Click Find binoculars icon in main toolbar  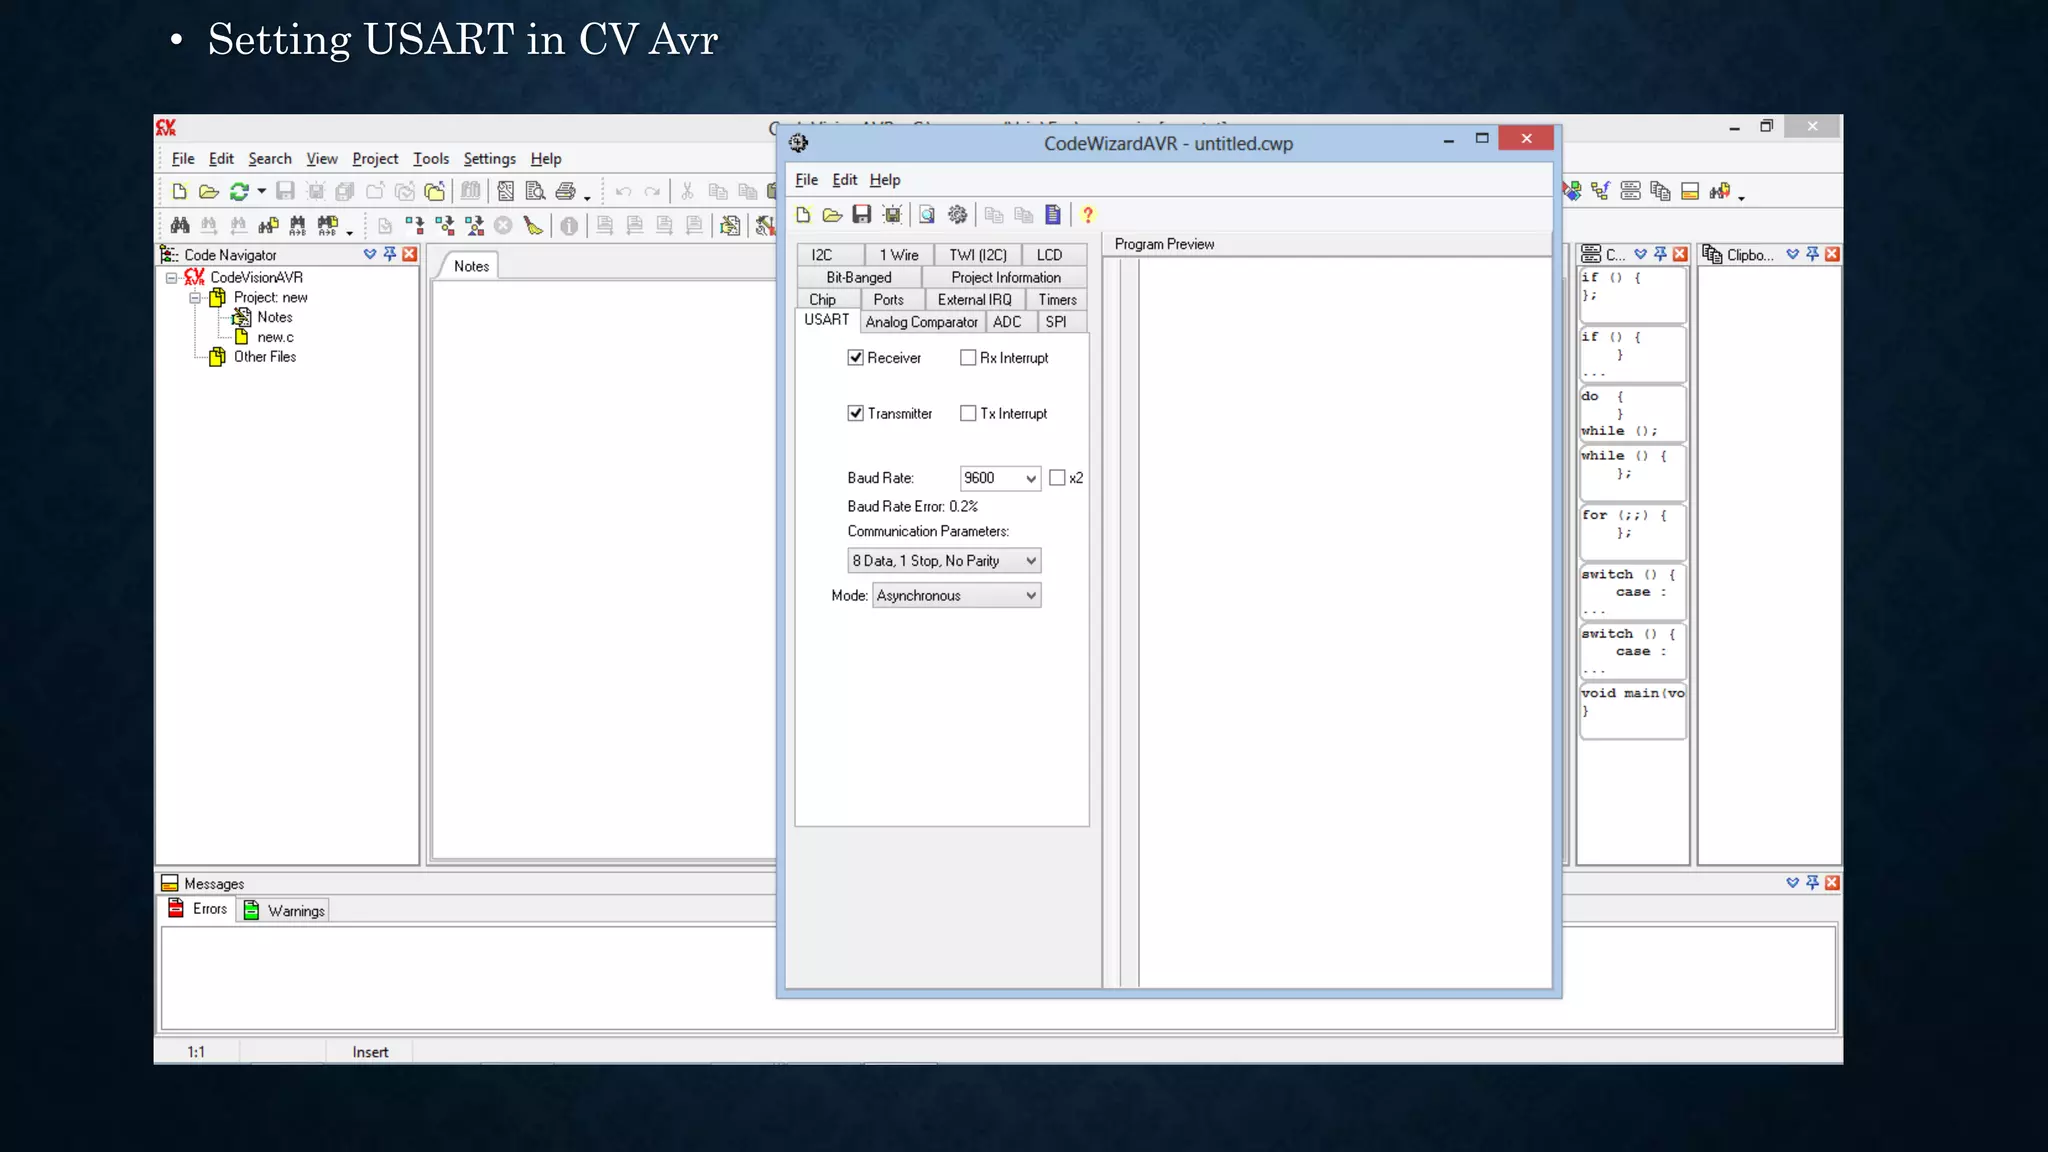[x=180, y=226]
